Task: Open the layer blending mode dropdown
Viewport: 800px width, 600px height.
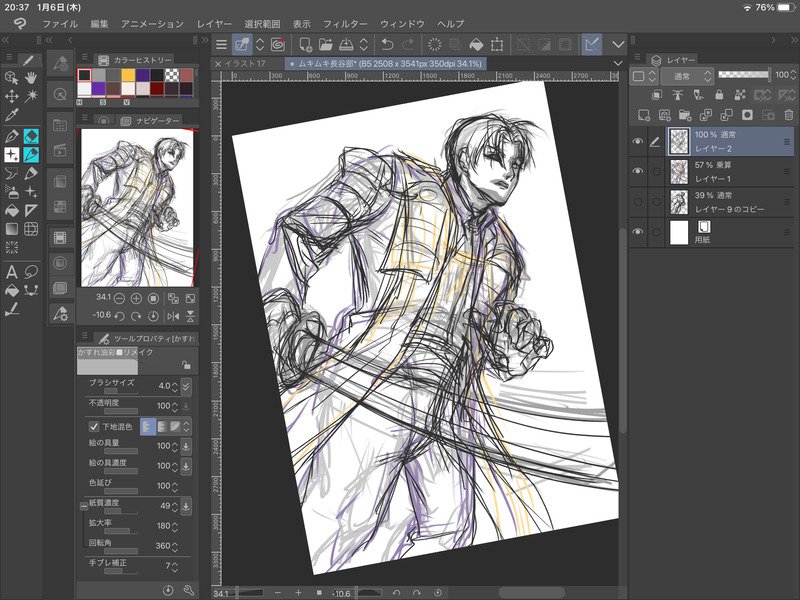Action: 687,75
